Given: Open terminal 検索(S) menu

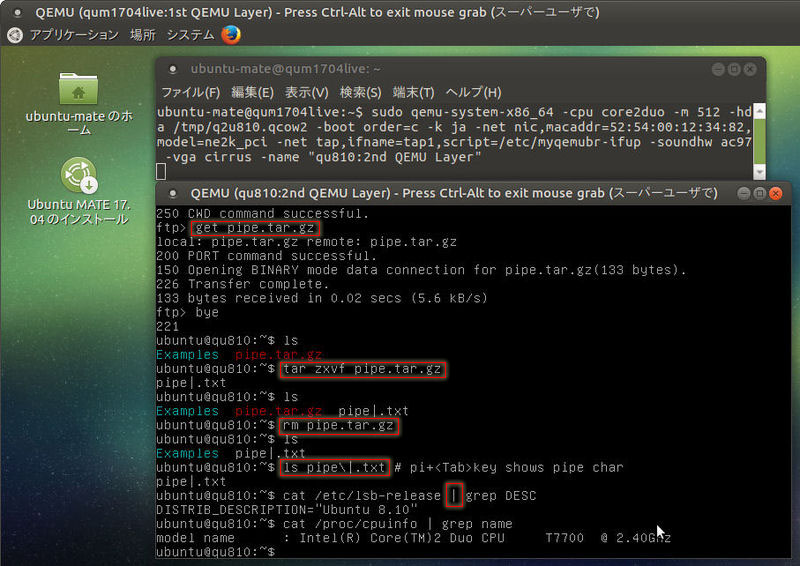Looking at the screenshot, I should tap(361, 92).
